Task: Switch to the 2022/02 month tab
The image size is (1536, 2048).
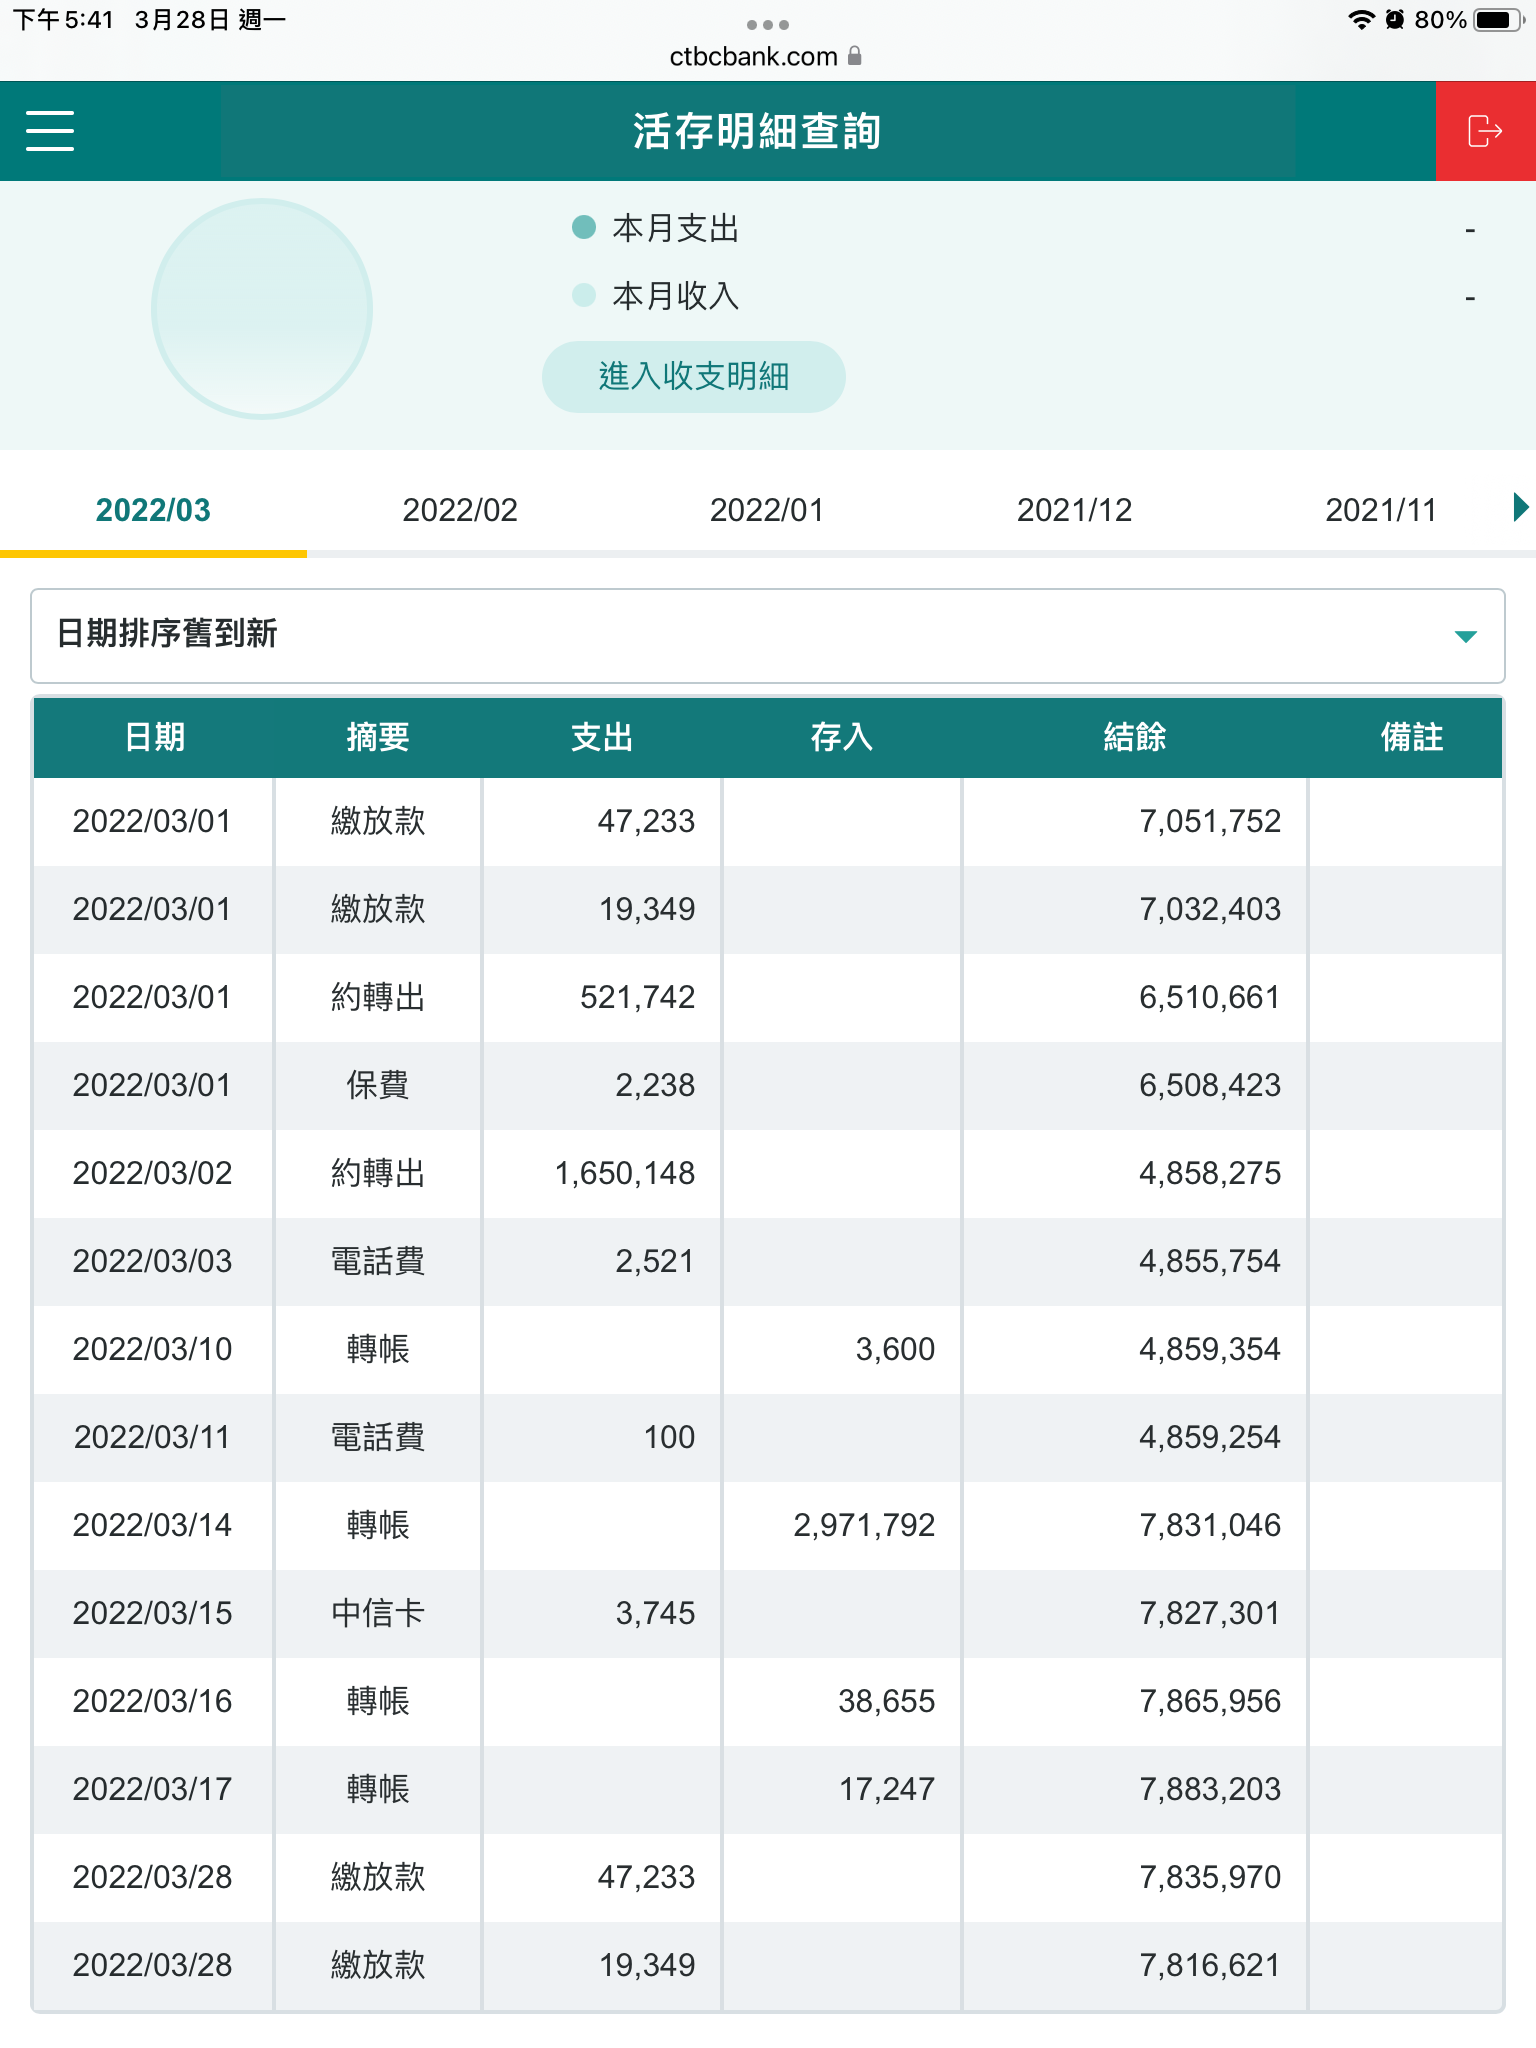Action: coord(460,510)
